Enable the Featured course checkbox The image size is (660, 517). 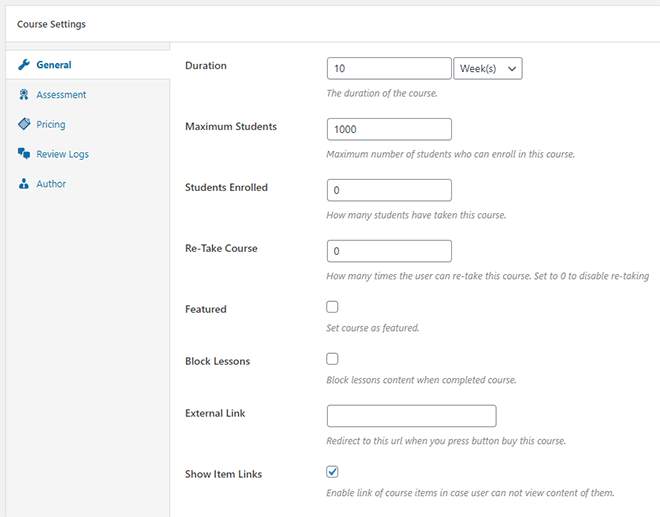click(333, 307)
